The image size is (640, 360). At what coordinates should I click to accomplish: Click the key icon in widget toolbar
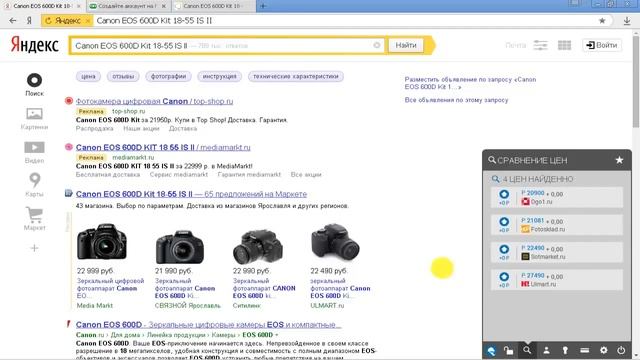pyautogui.click(x=565, y=350)
